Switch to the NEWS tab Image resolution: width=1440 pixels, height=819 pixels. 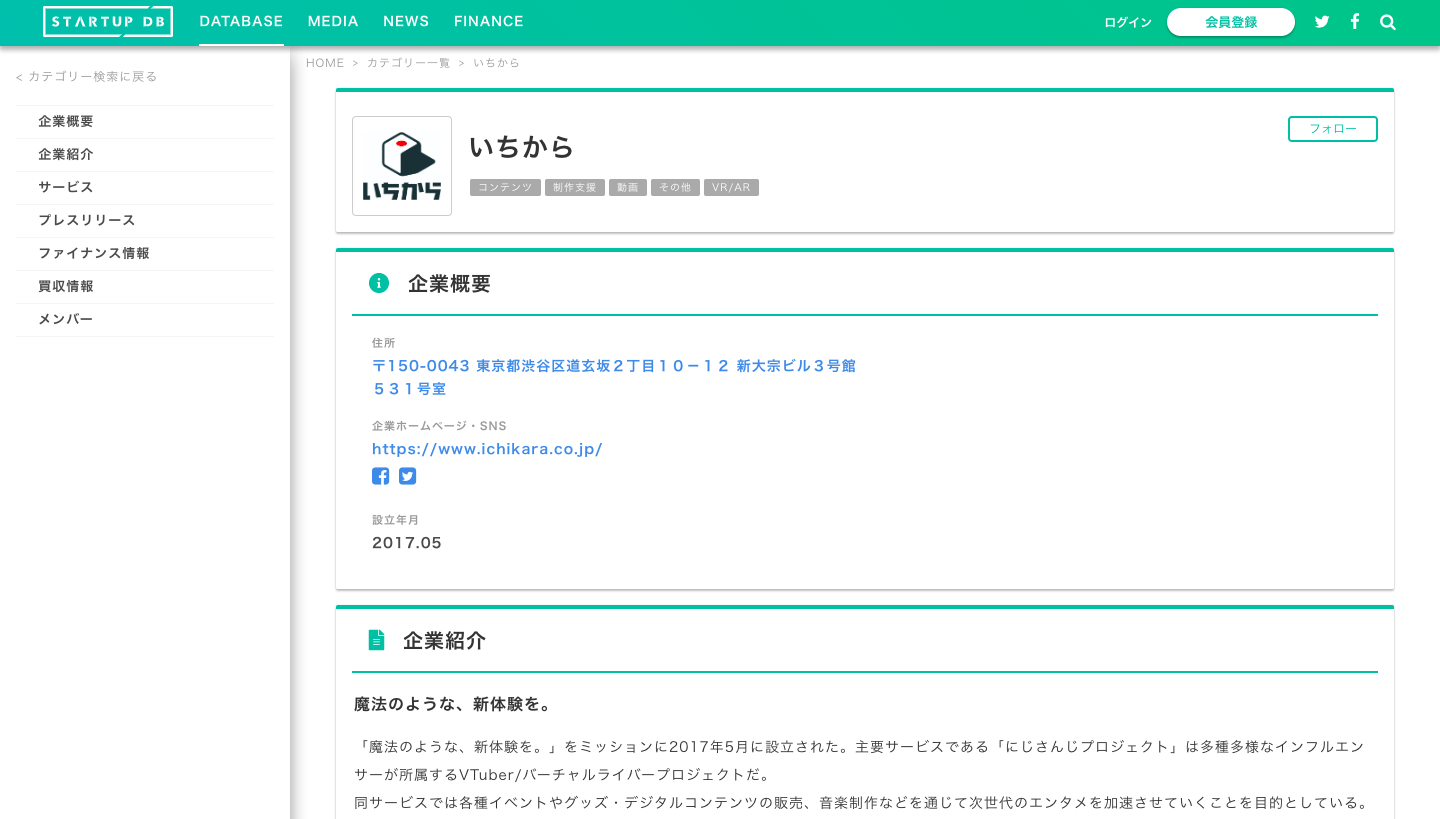pos(406,21)
